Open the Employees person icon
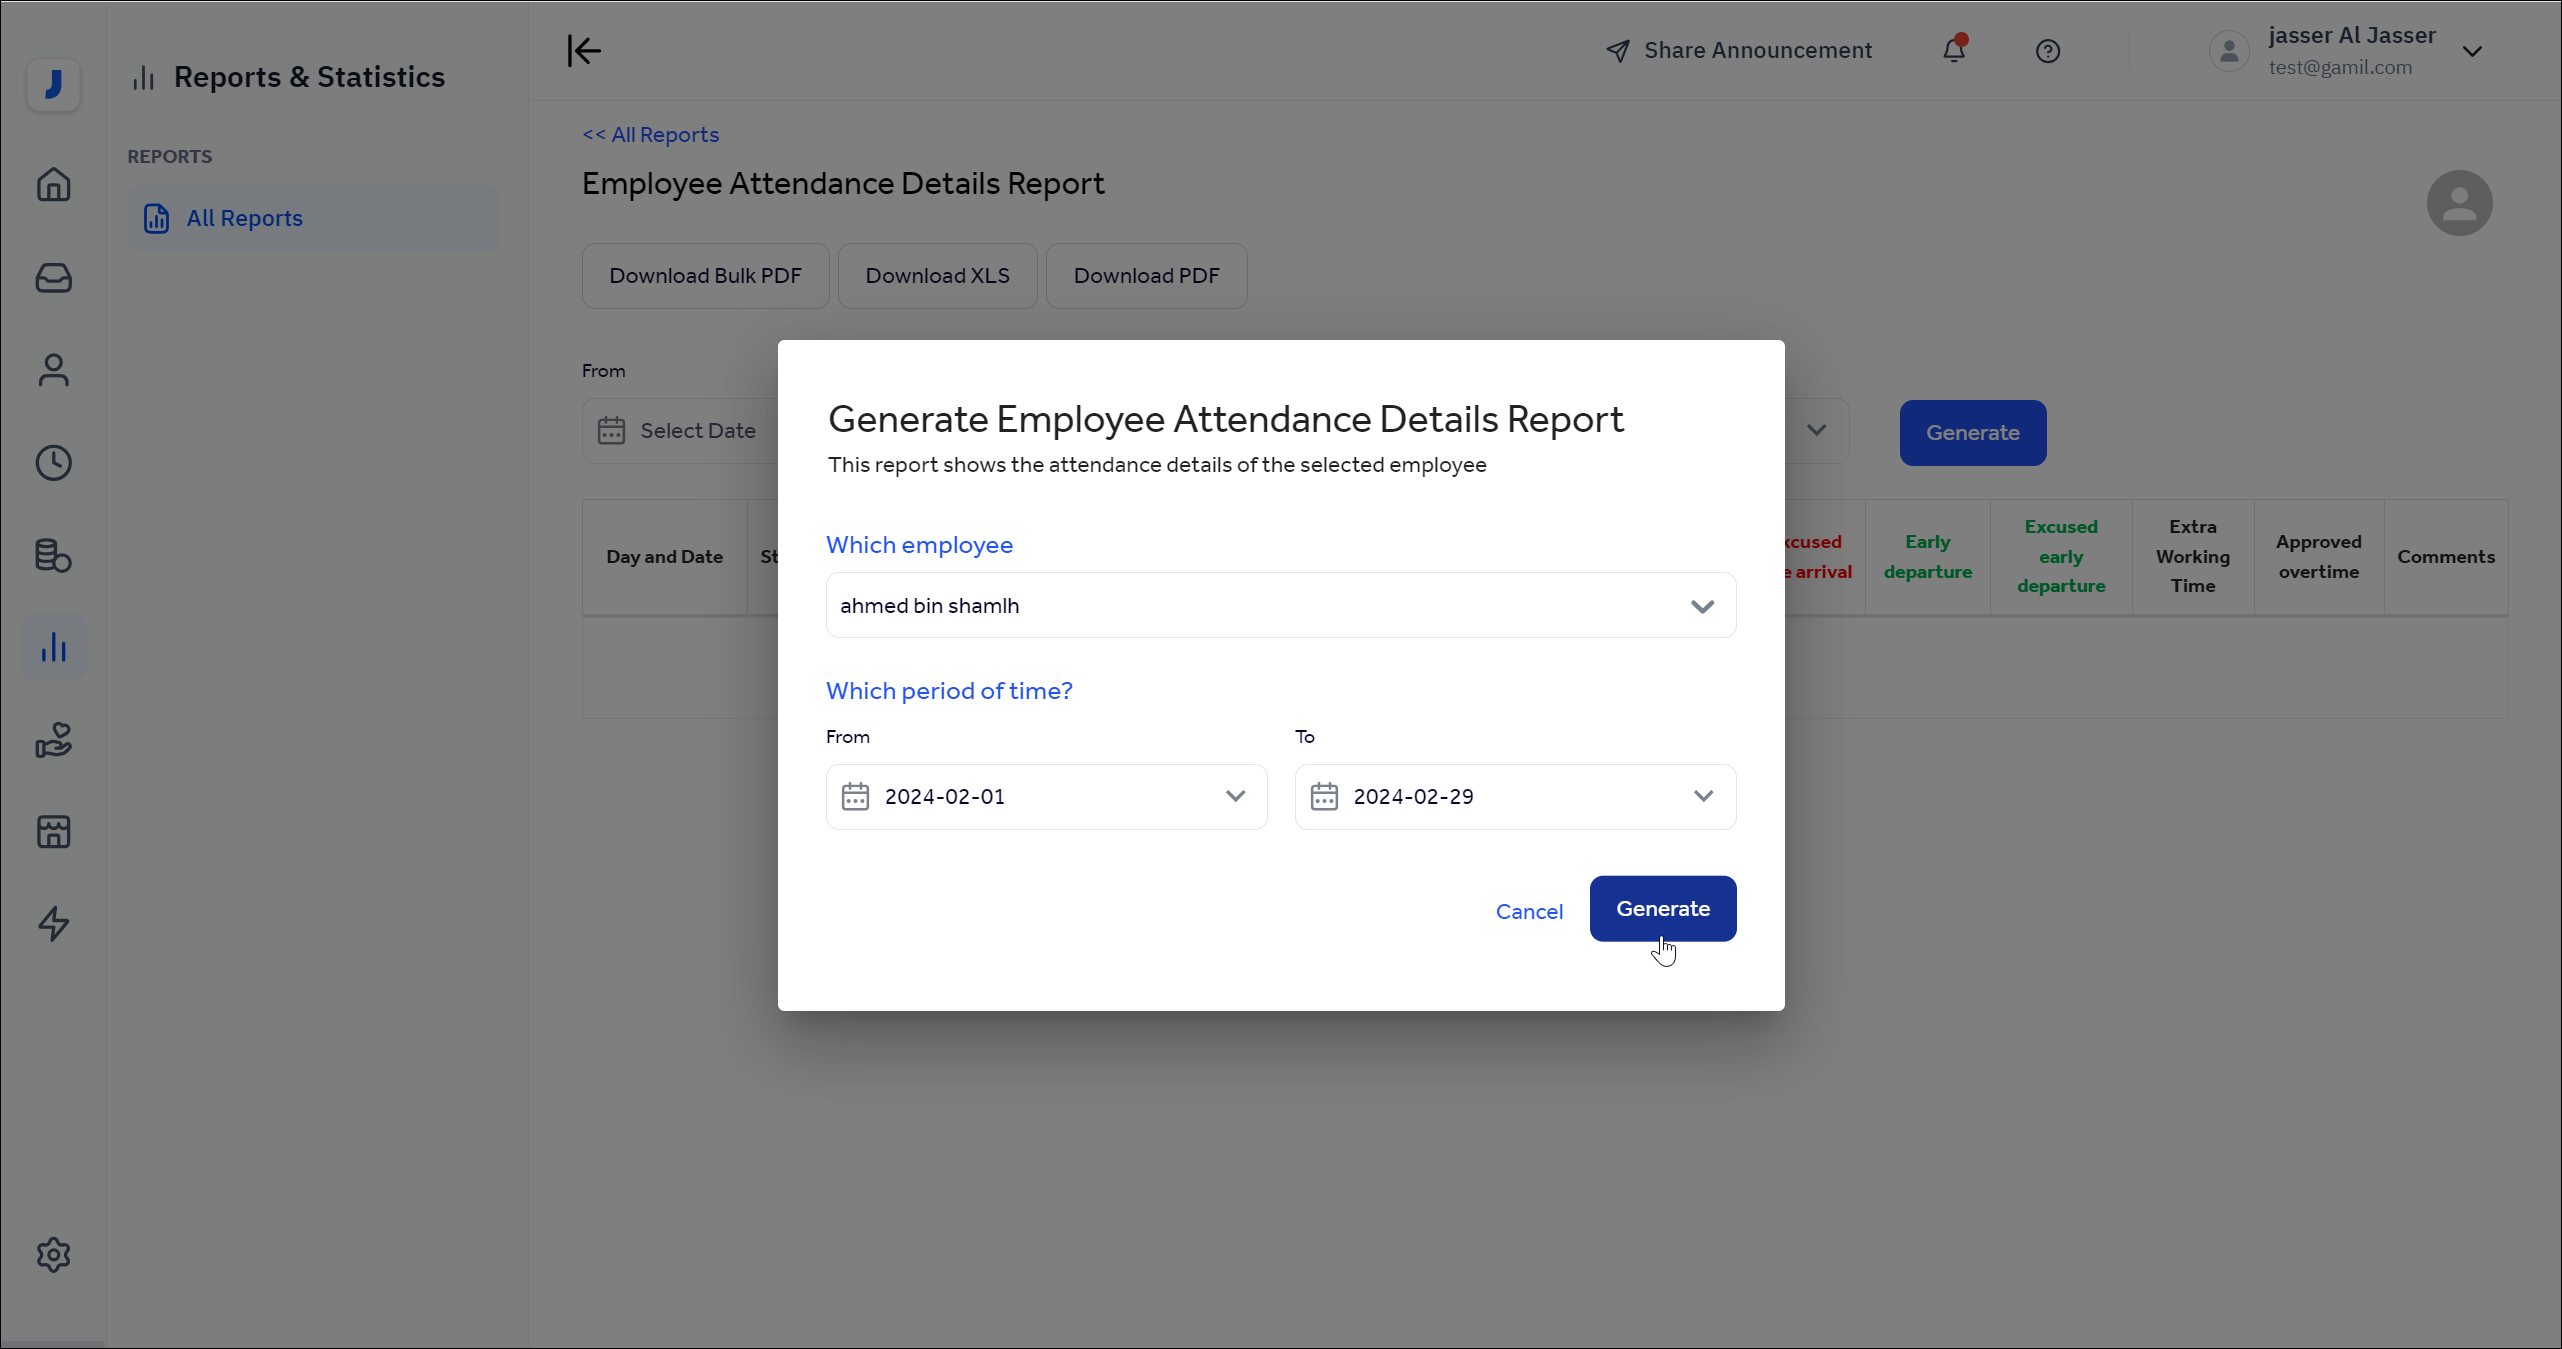The height and width of the screenshot is (1349, 2562). (54, 370)
